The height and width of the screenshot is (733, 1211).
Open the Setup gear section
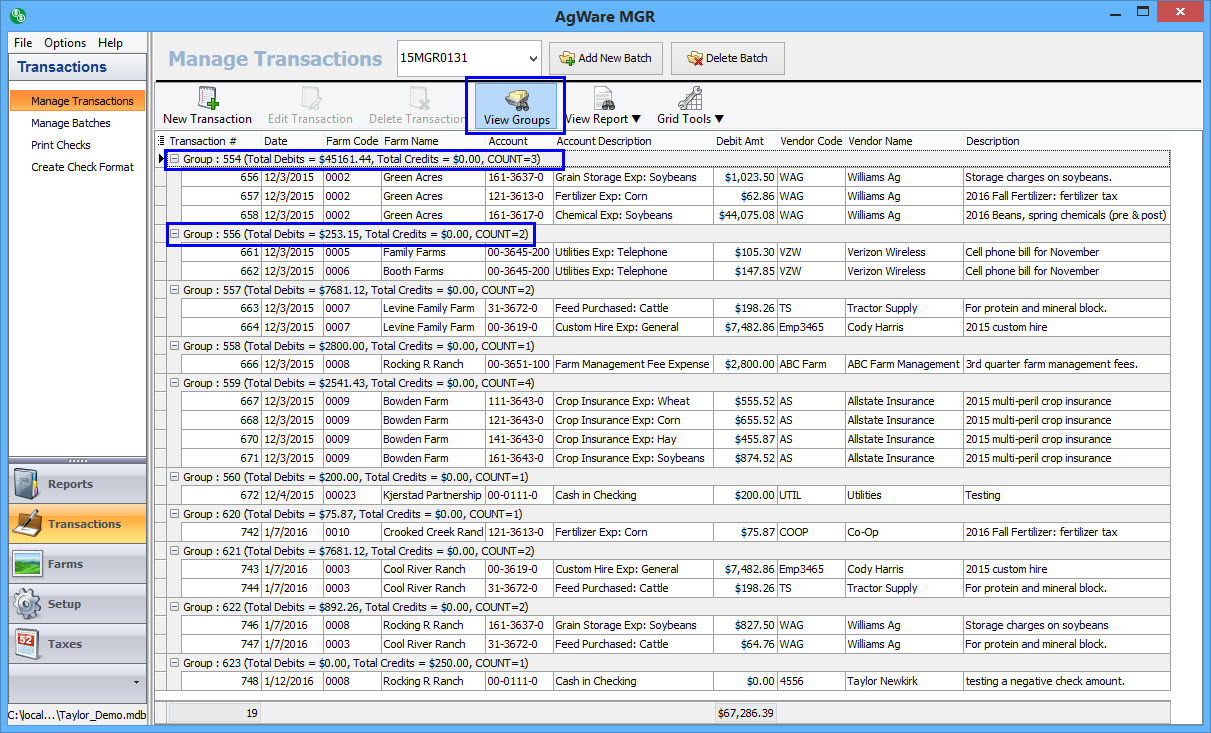pyautogui.click(x=30, y=604)
